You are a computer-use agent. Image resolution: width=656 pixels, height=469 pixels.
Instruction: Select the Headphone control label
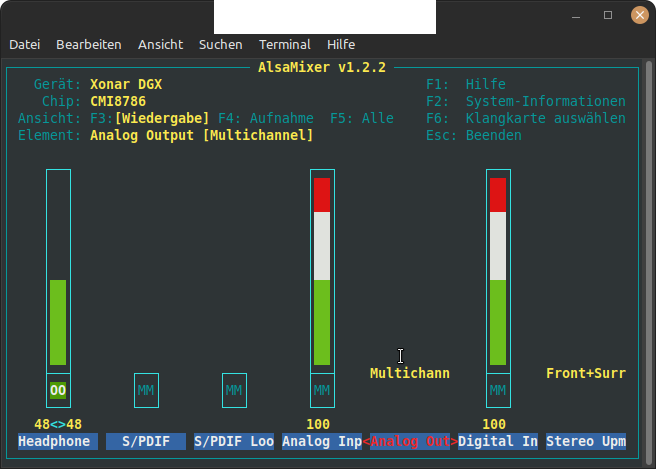pyautogui.click(x=58, y=441)
